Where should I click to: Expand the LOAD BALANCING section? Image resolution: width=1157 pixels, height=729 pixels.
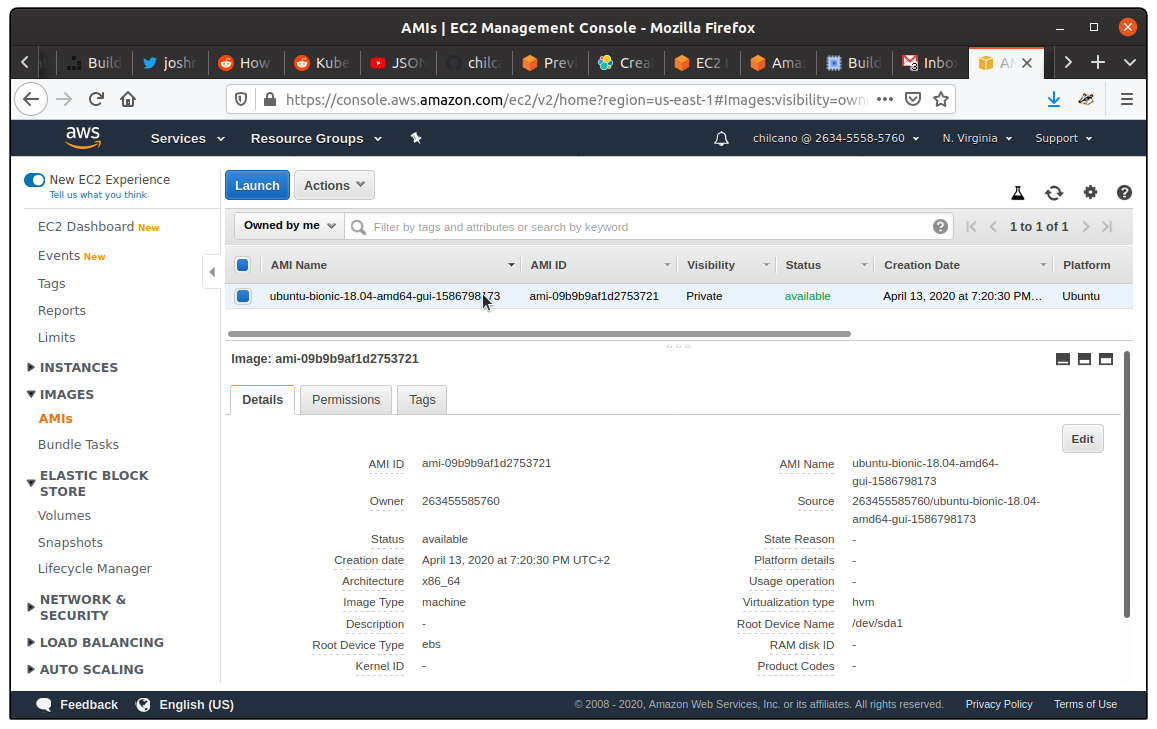(x=95, y=643)
